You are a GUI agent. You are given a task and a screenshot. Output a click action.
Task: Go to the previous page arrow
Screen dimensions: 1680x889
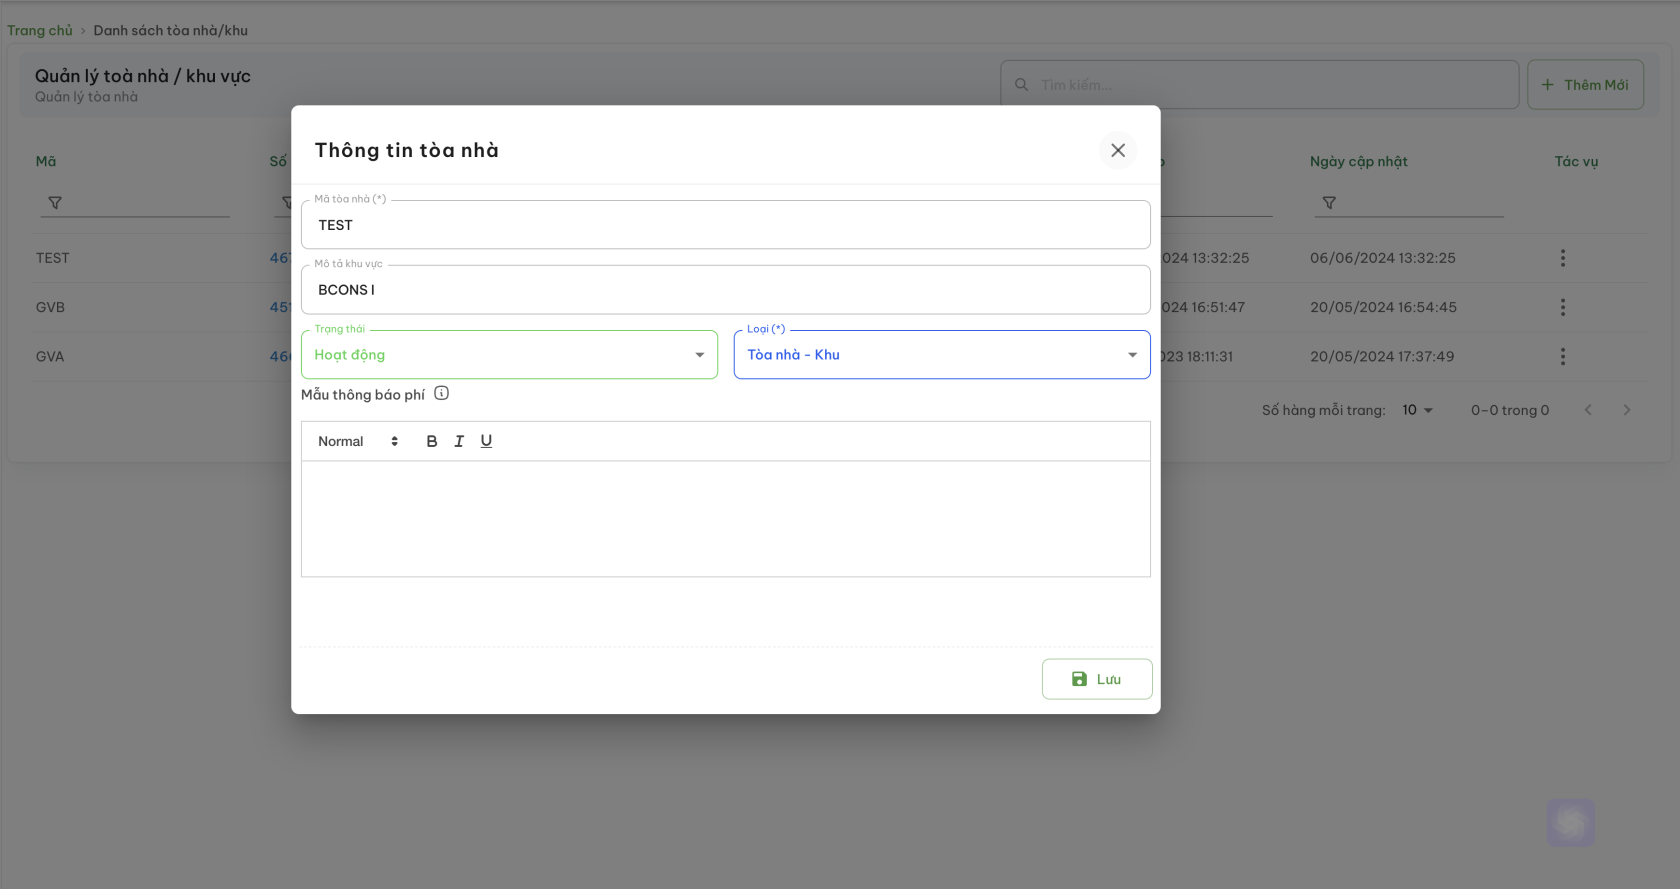click(1588, 410)
